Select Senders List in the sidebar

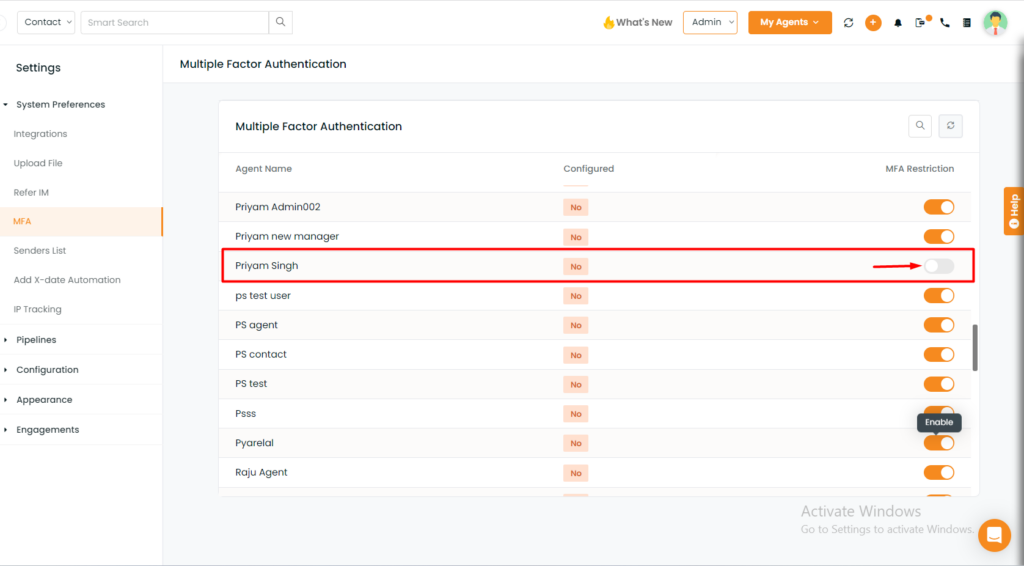click(x=40, y=251)
